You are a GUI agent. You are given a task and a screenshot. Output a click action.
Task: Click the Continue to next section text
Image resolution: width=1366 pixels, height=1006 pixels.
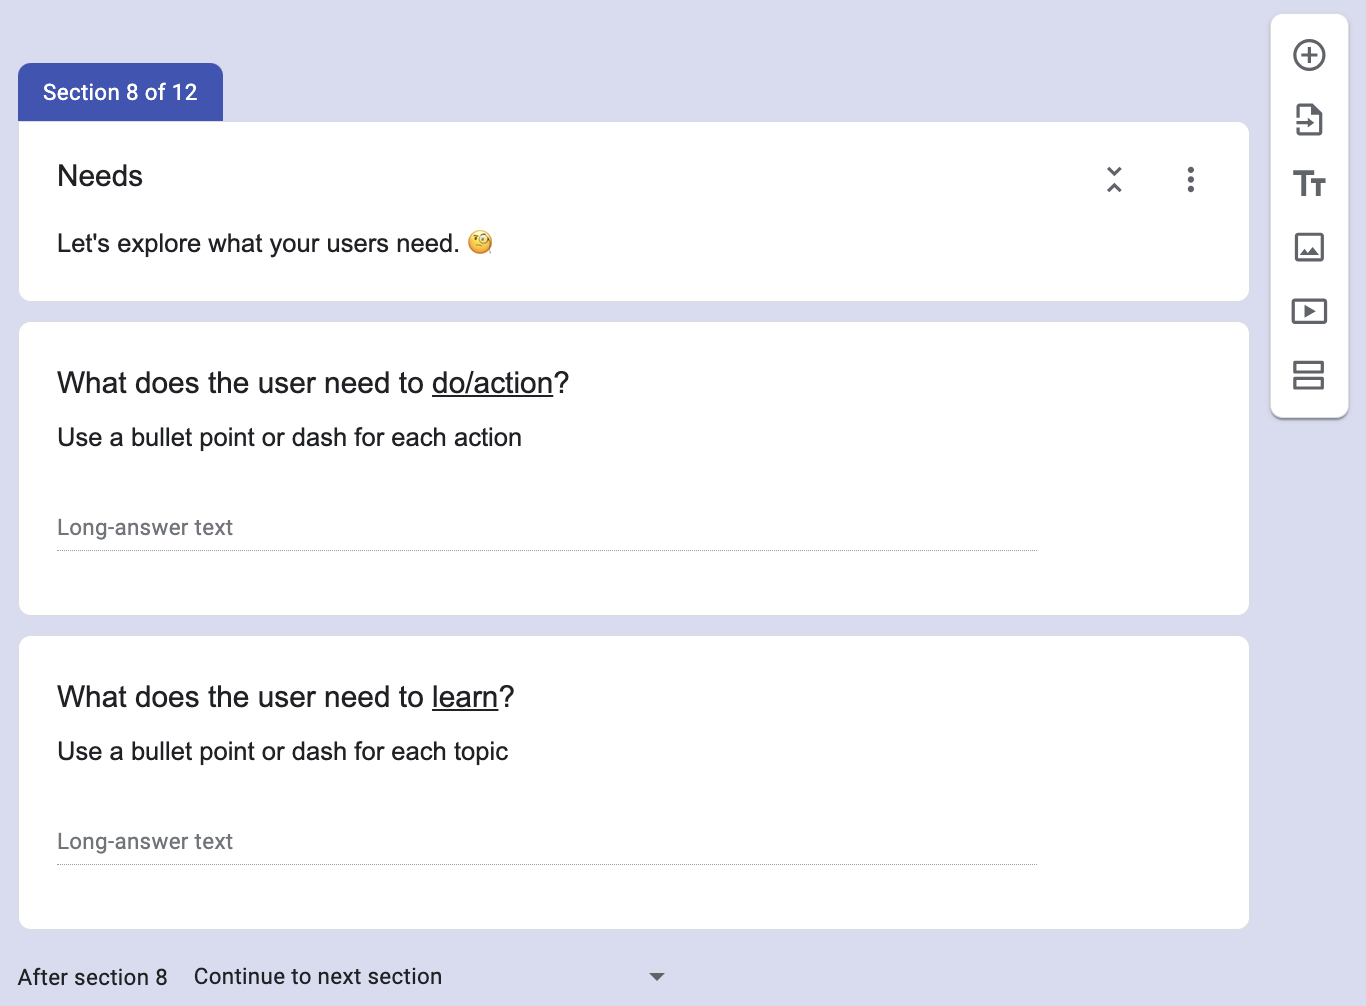coord(318,977)
